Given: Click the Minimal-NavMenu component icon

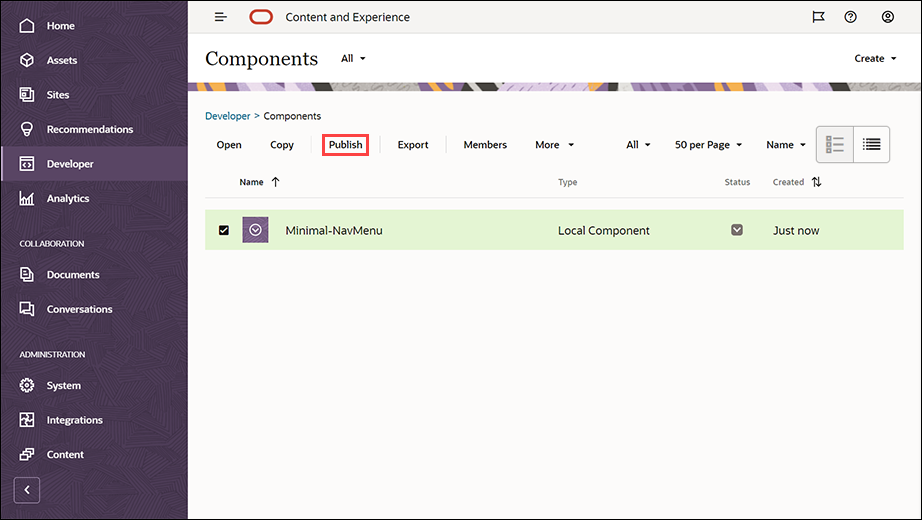Looking at the screenshot, I should click(255, 230).
